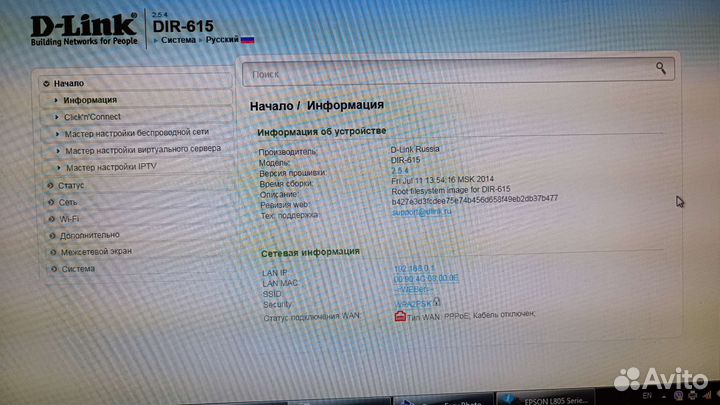This screenshot has height=405, width=720.
Task: Open Мастер настройки беспроводной сети
Action: [x=137, y=133]
